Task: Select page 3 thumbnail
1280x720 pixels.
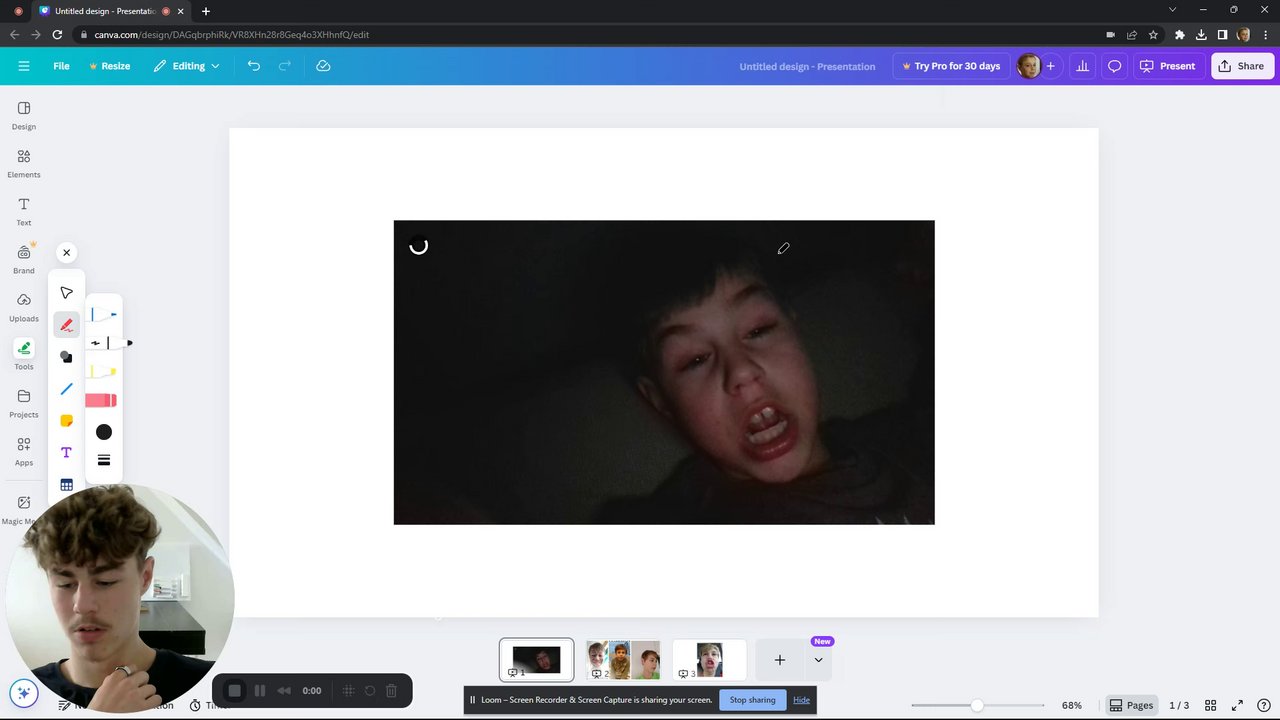Action: [x=709, y=660]
